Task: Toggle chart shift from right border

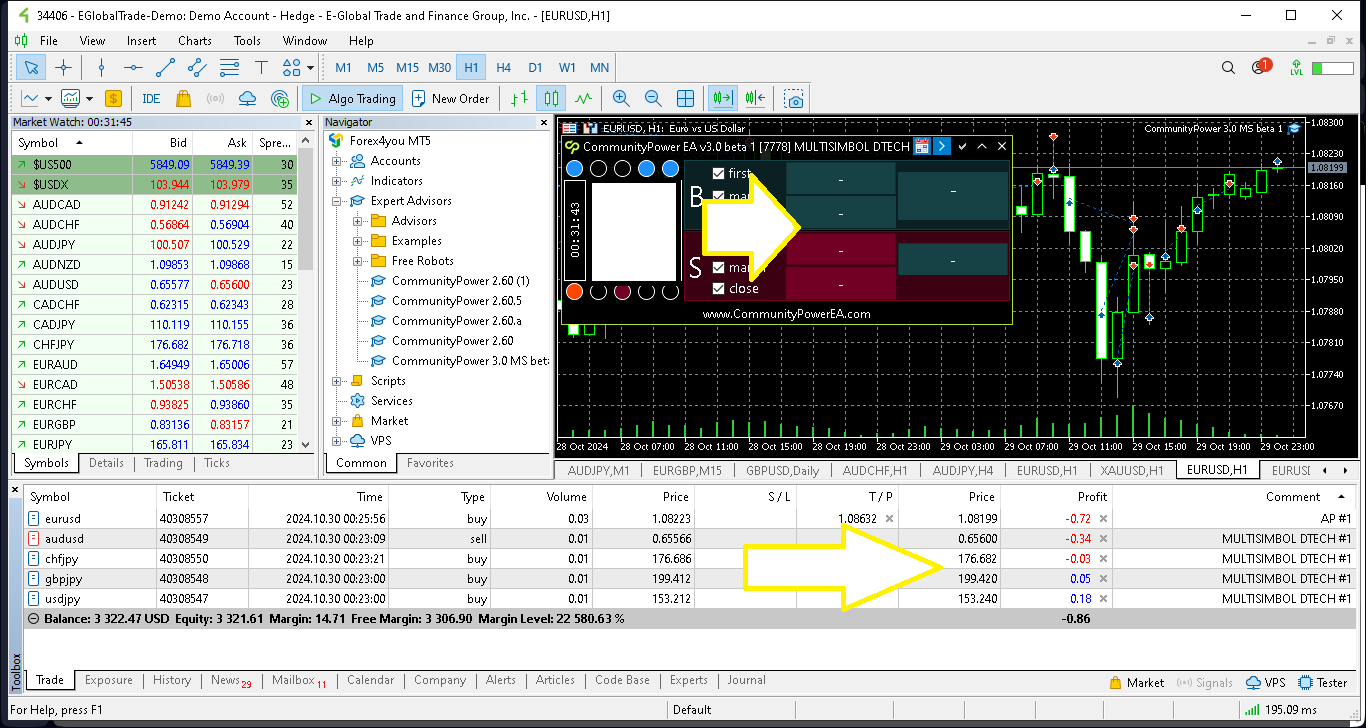Action: point(754,99)
